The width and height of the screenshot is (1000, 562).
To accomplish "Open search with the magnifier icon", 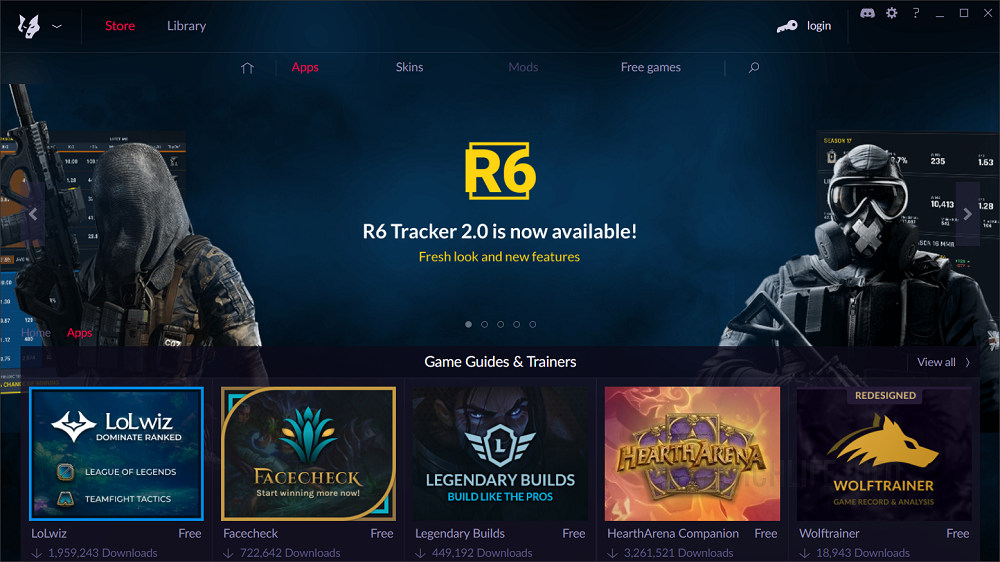I will click(754, 68).
